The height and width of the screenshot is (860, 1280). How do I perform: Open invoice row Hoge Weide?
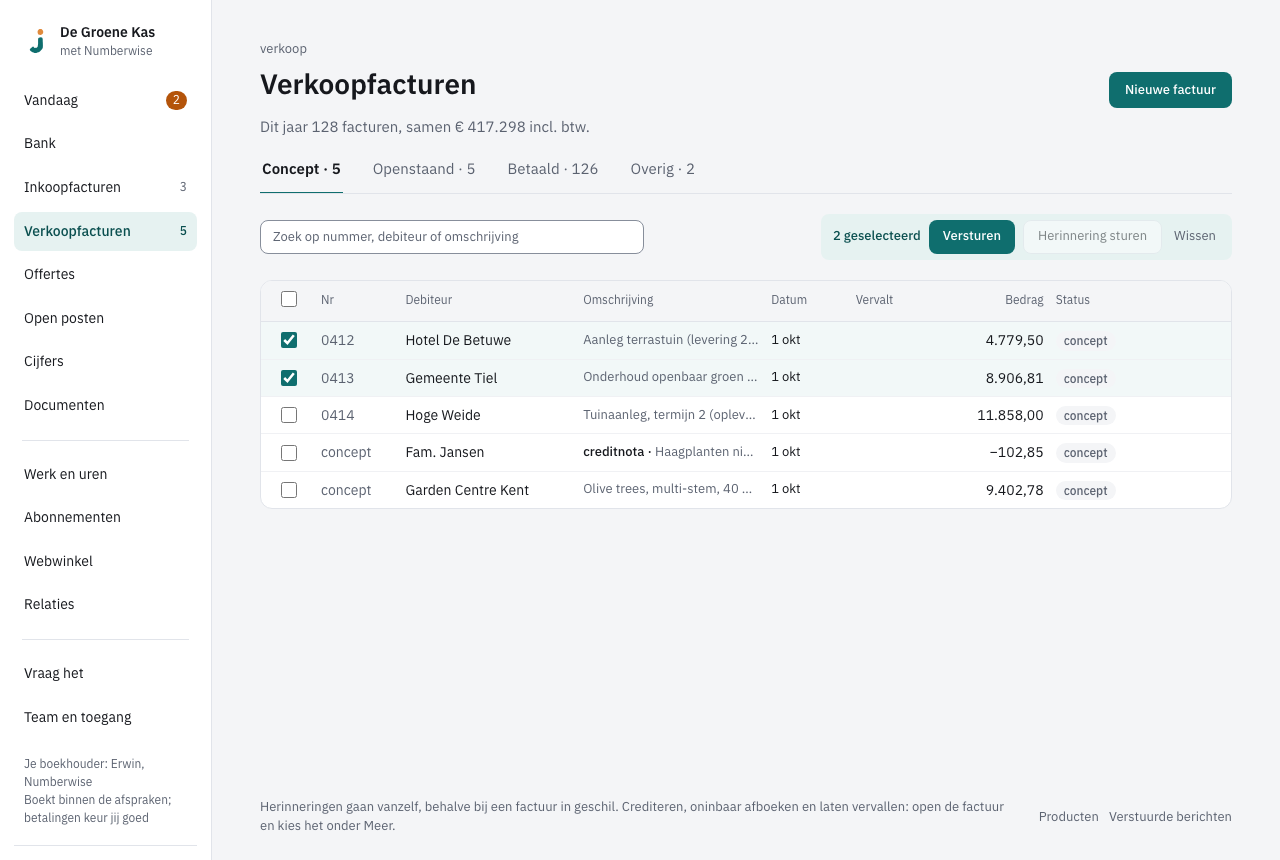pyautogui.click(x=746, y=415)
